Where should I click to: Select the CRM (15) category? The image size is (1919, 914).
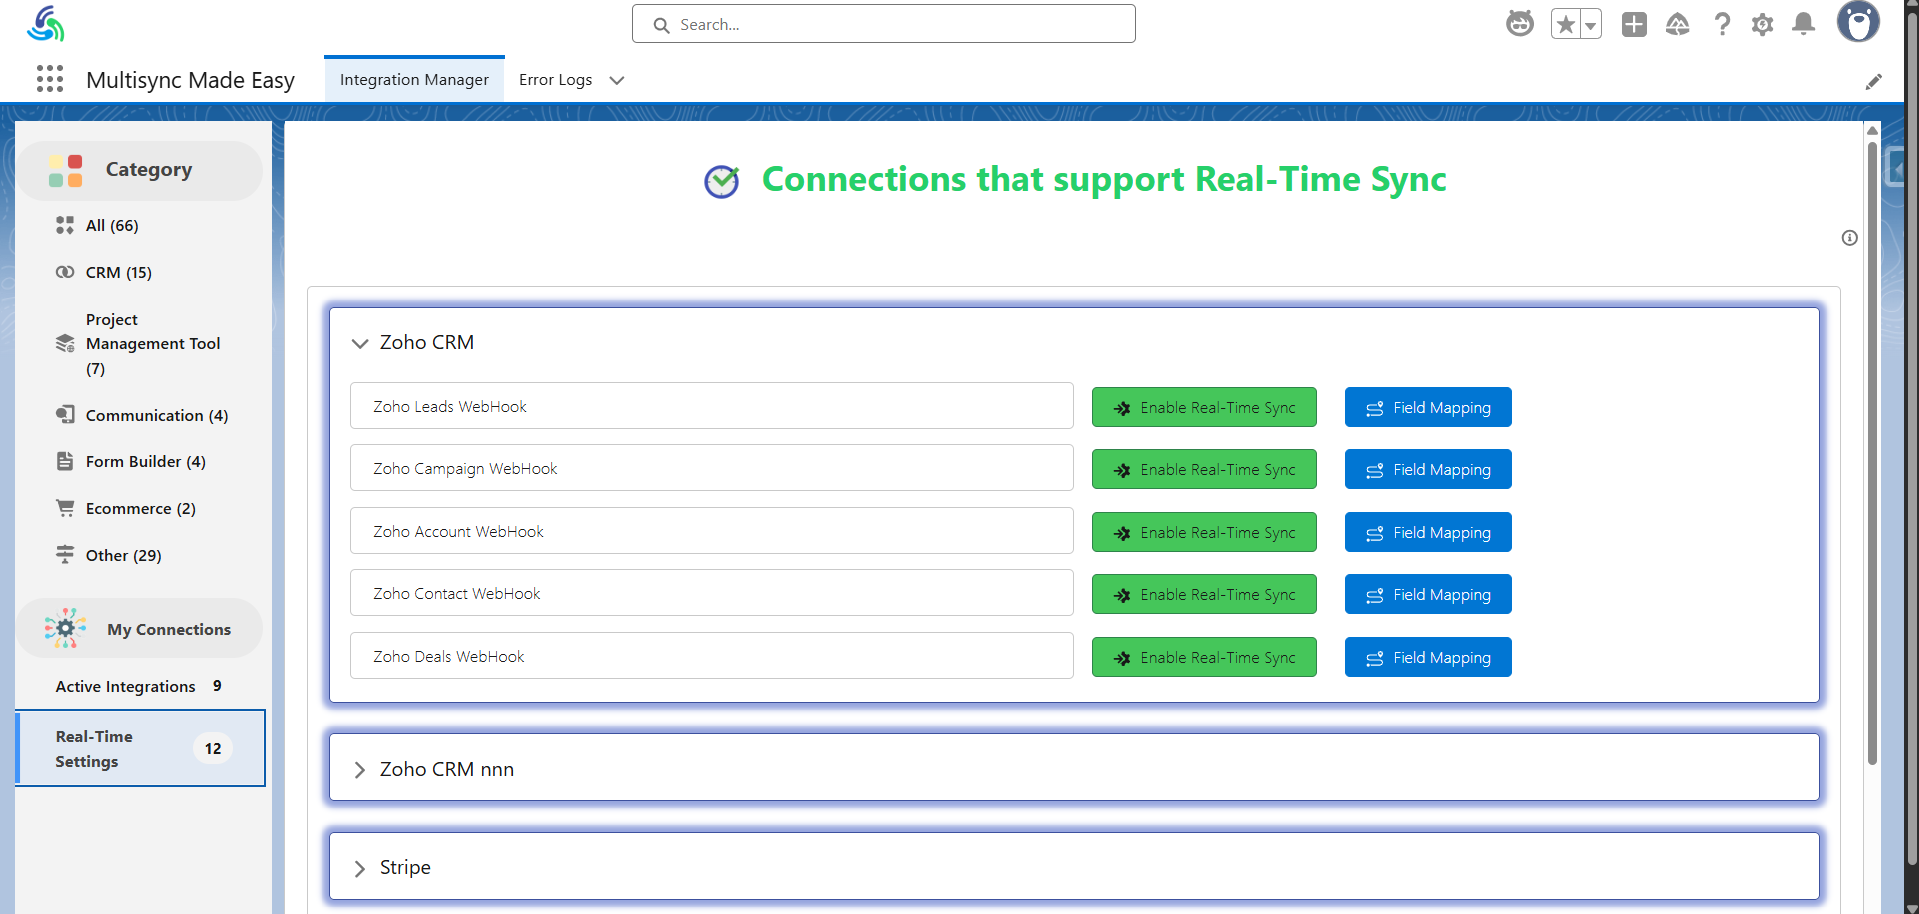(x=118, y=272)
